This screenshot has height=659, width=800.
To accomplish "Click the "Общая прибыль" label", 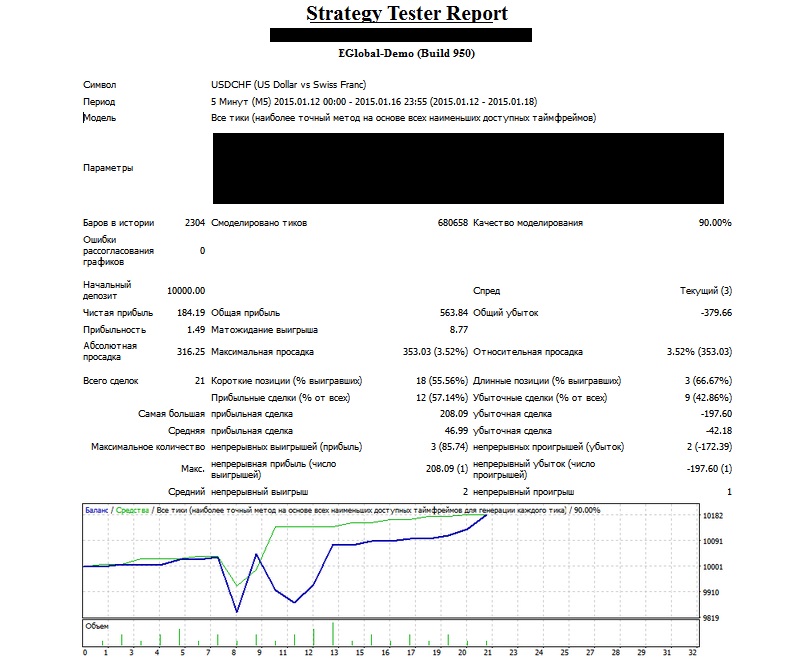I will [245, 313].
